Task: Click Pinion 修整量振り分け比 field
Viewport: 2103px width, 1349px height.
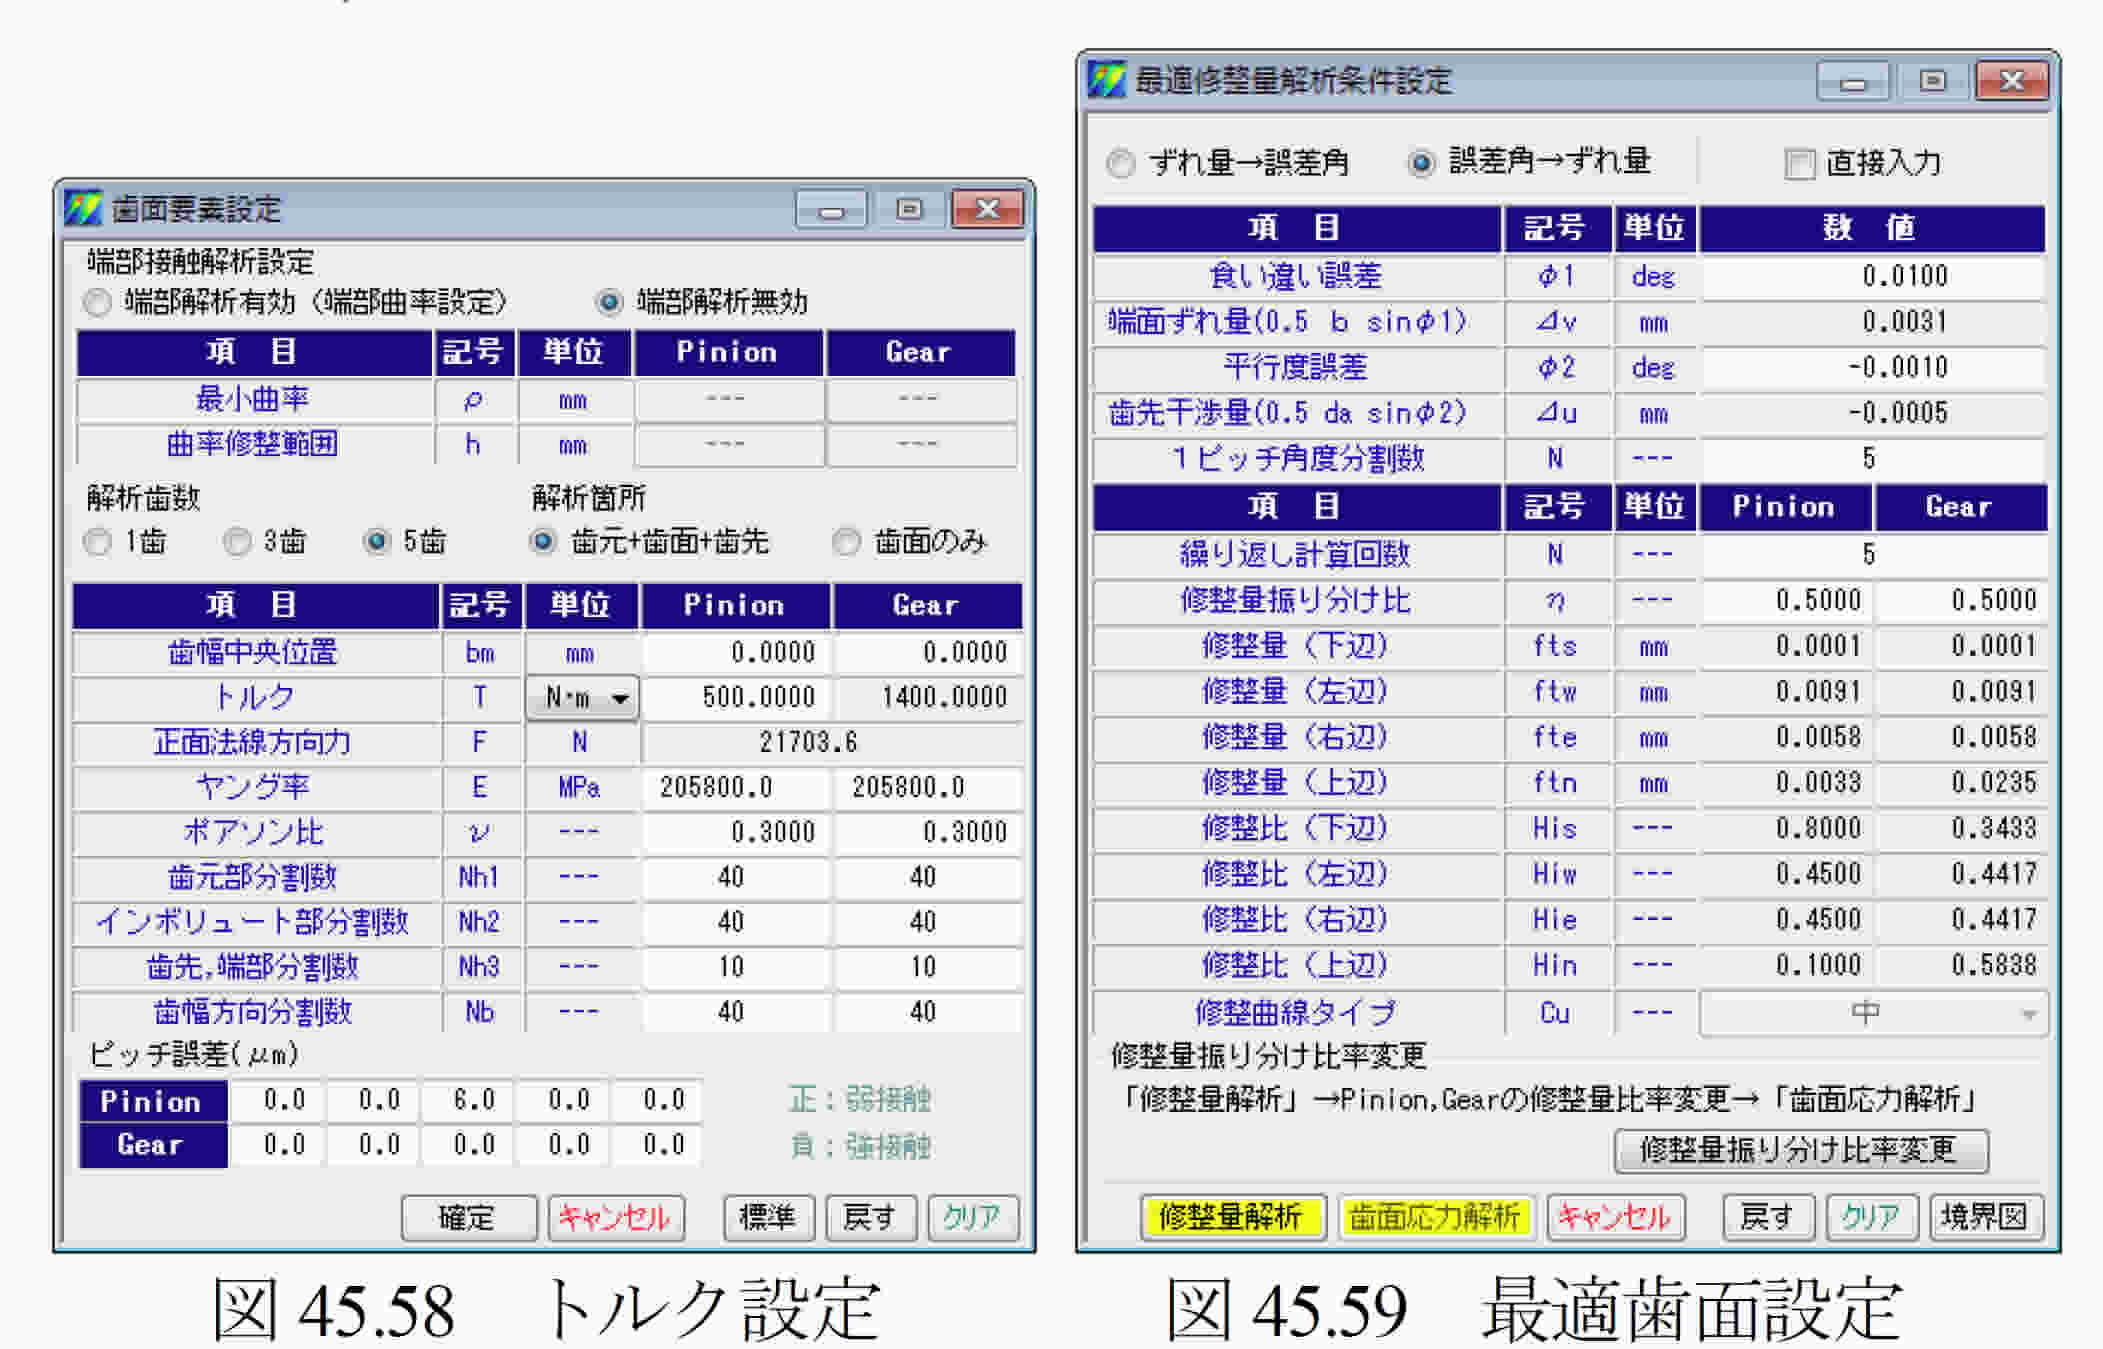Action: tap(1787, 600)
